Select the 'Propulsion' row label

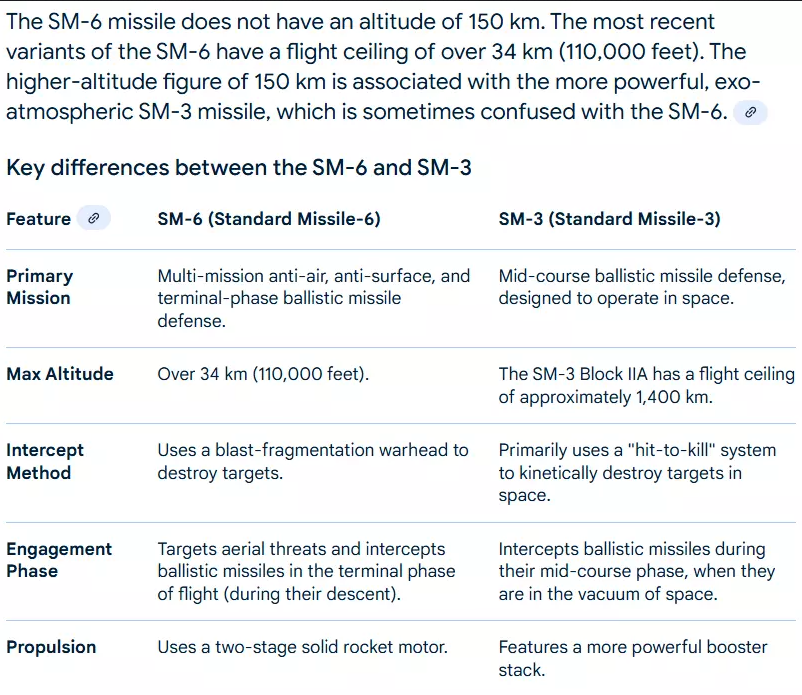(x=51, y=647)
